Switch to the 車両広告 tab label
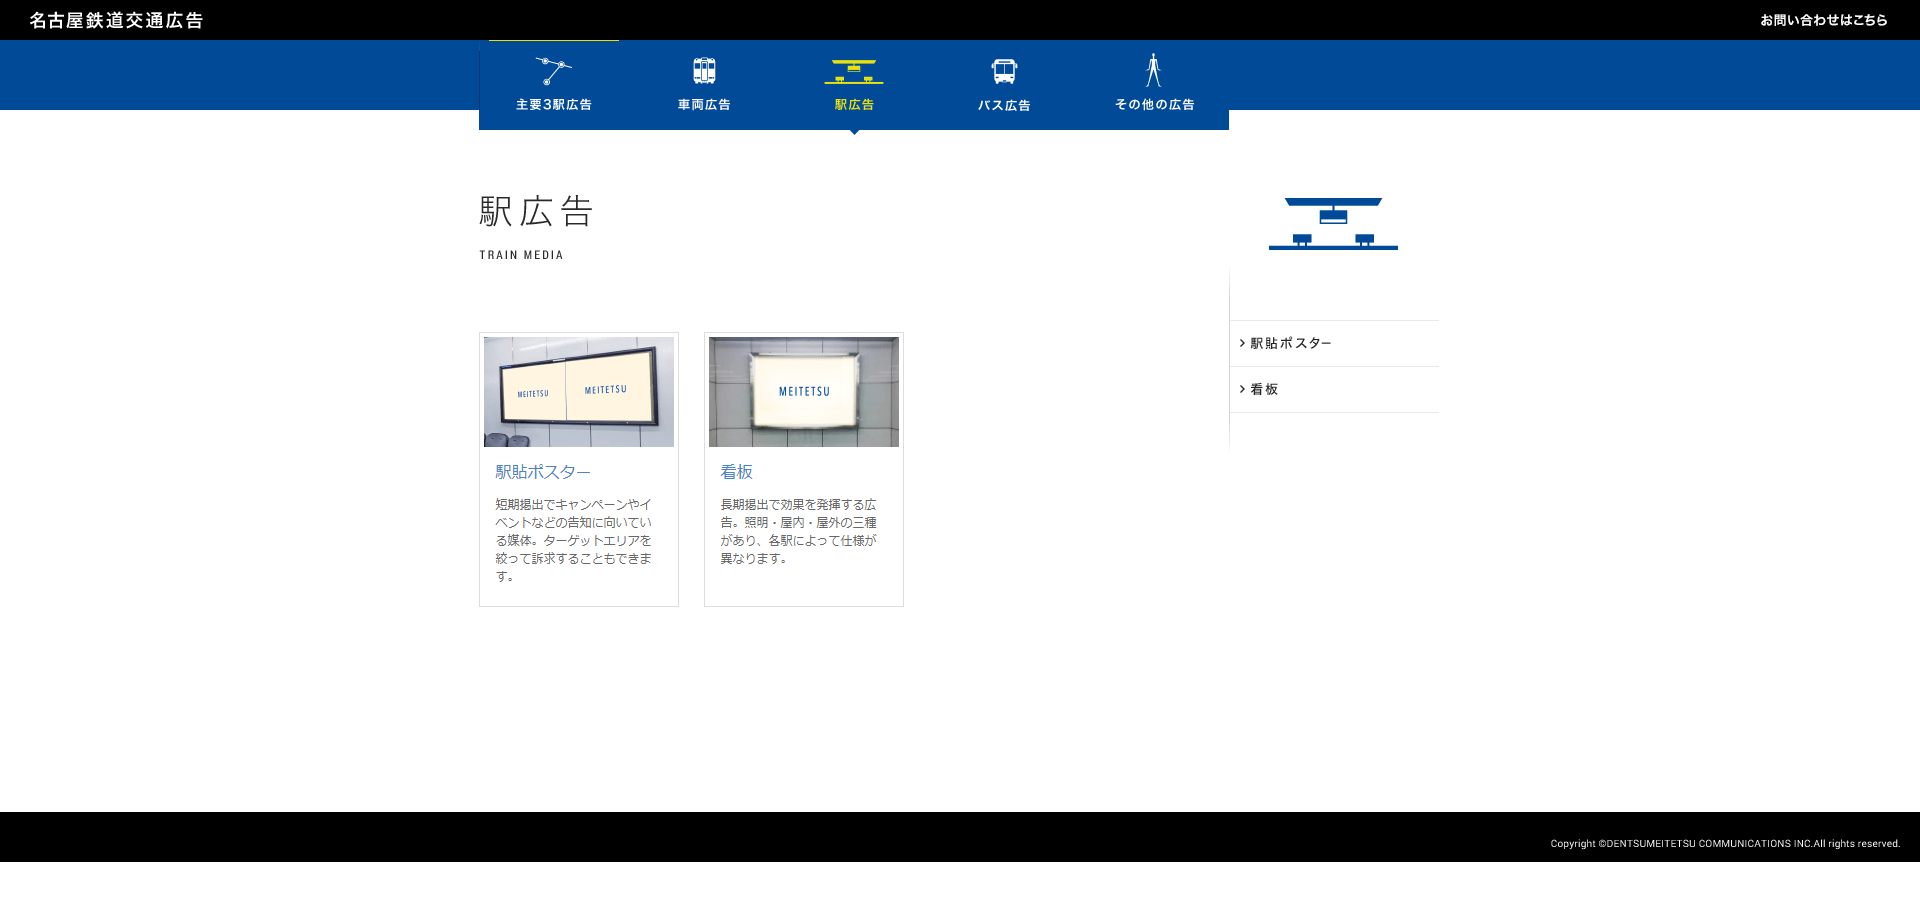 pyautogui.click(x=704, y=105)
